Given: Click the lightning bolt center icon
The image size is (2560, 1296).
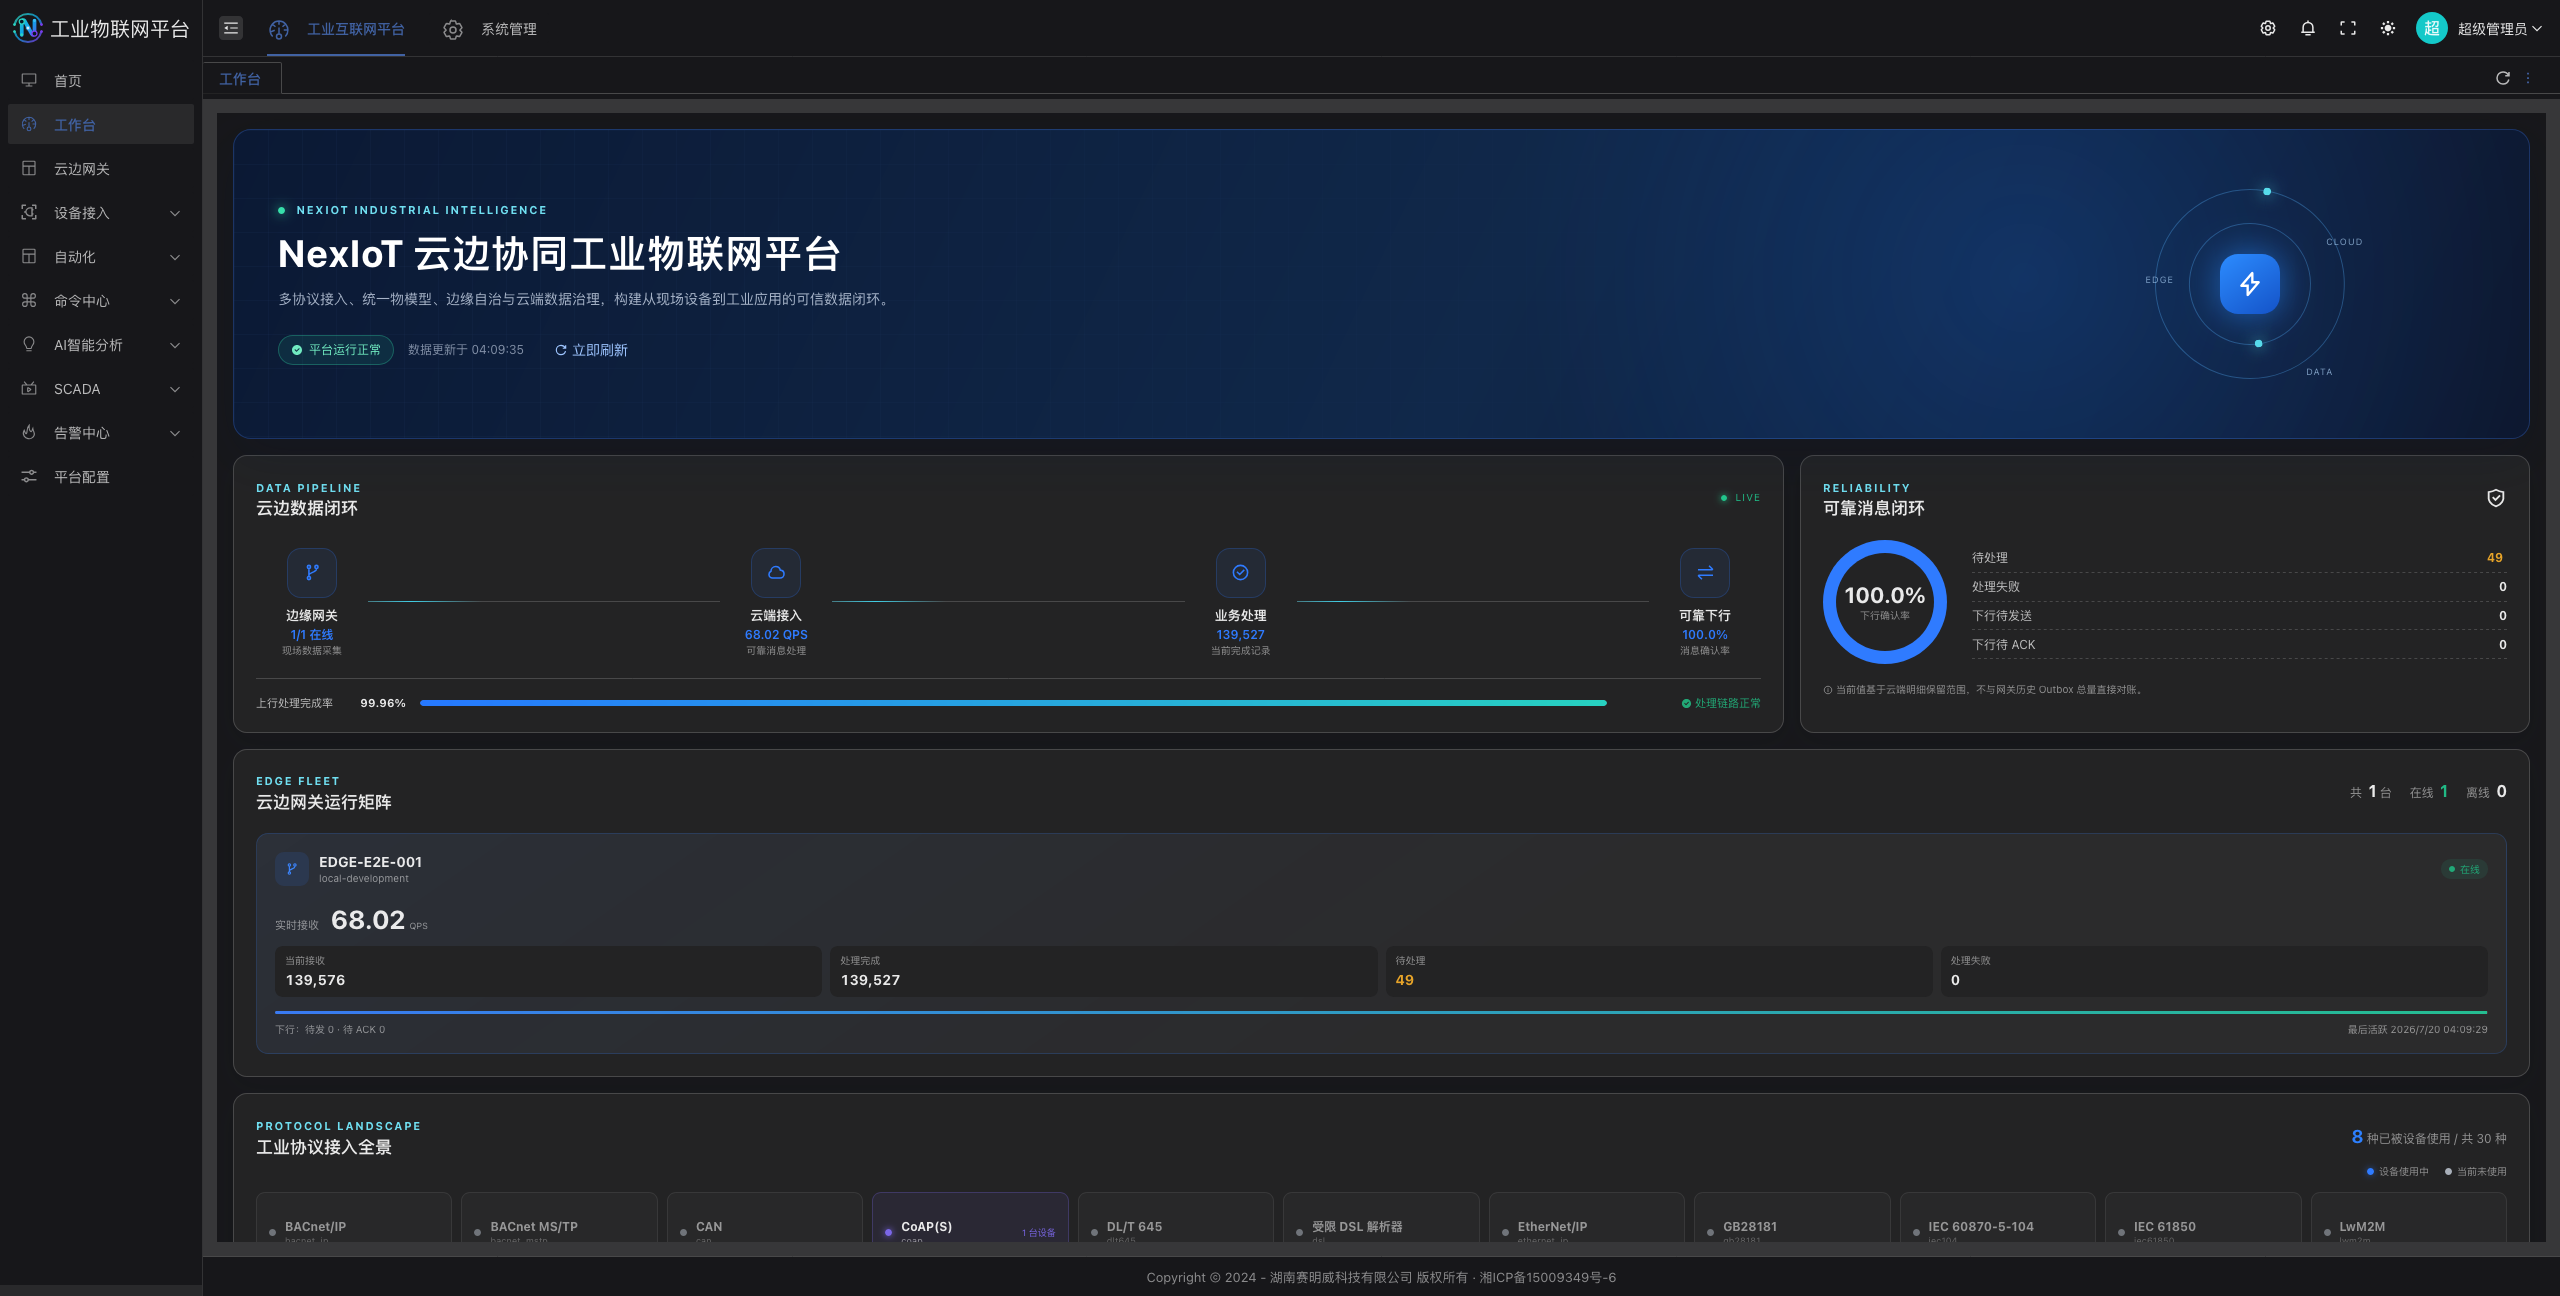Looking at the screenshot, I should tap(2250, 284).
